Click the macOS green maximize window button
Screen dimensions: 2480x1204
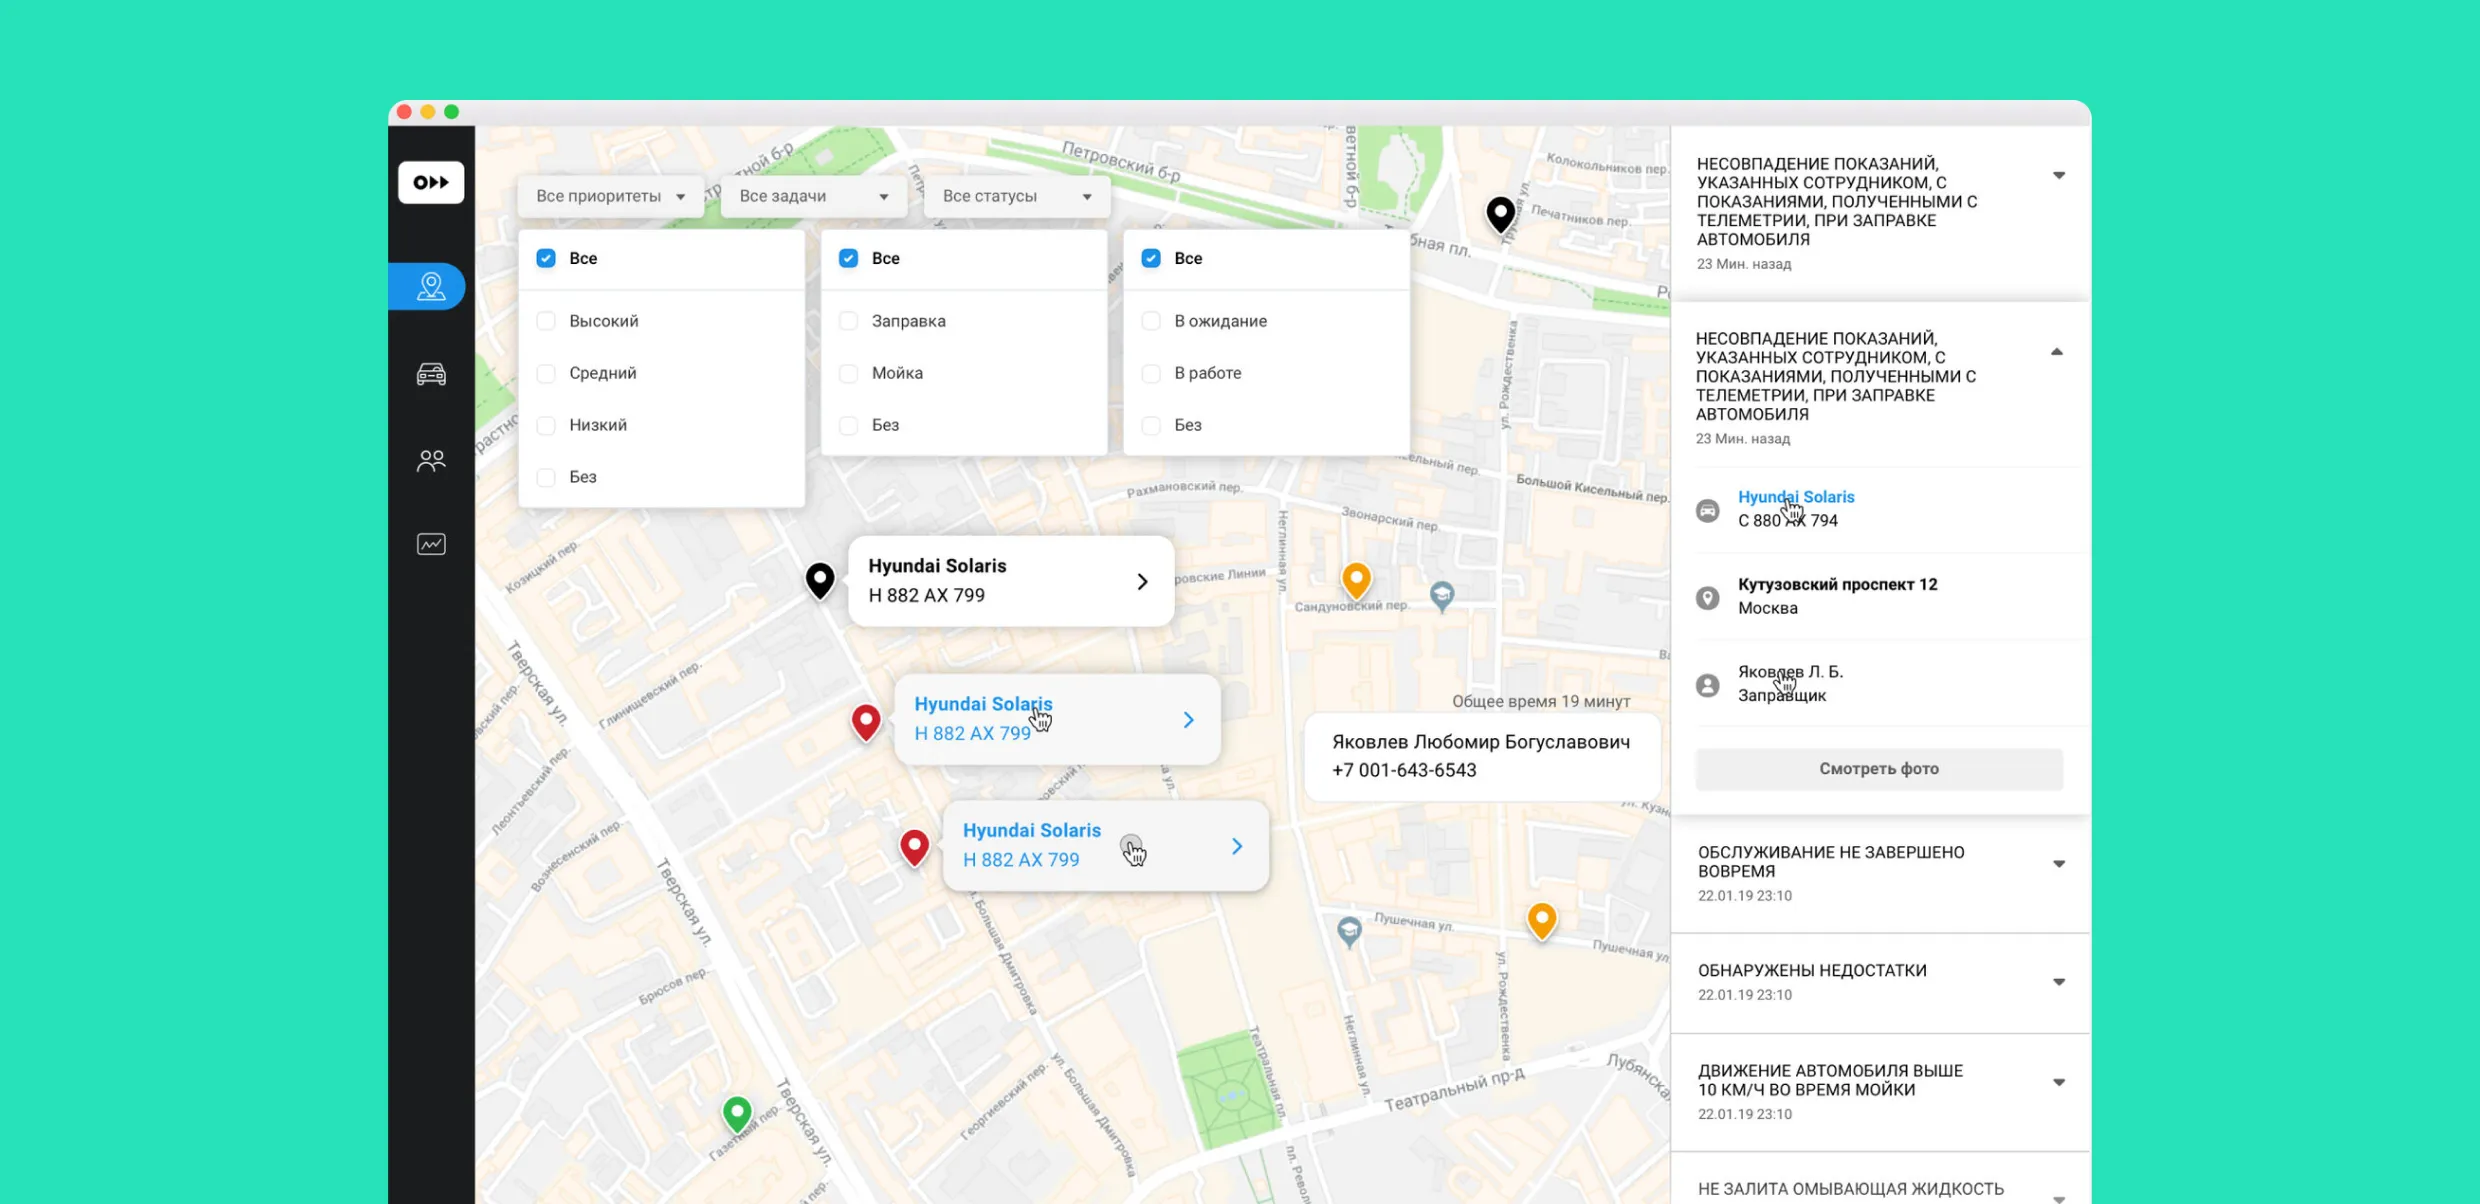(x=452, y=112)
